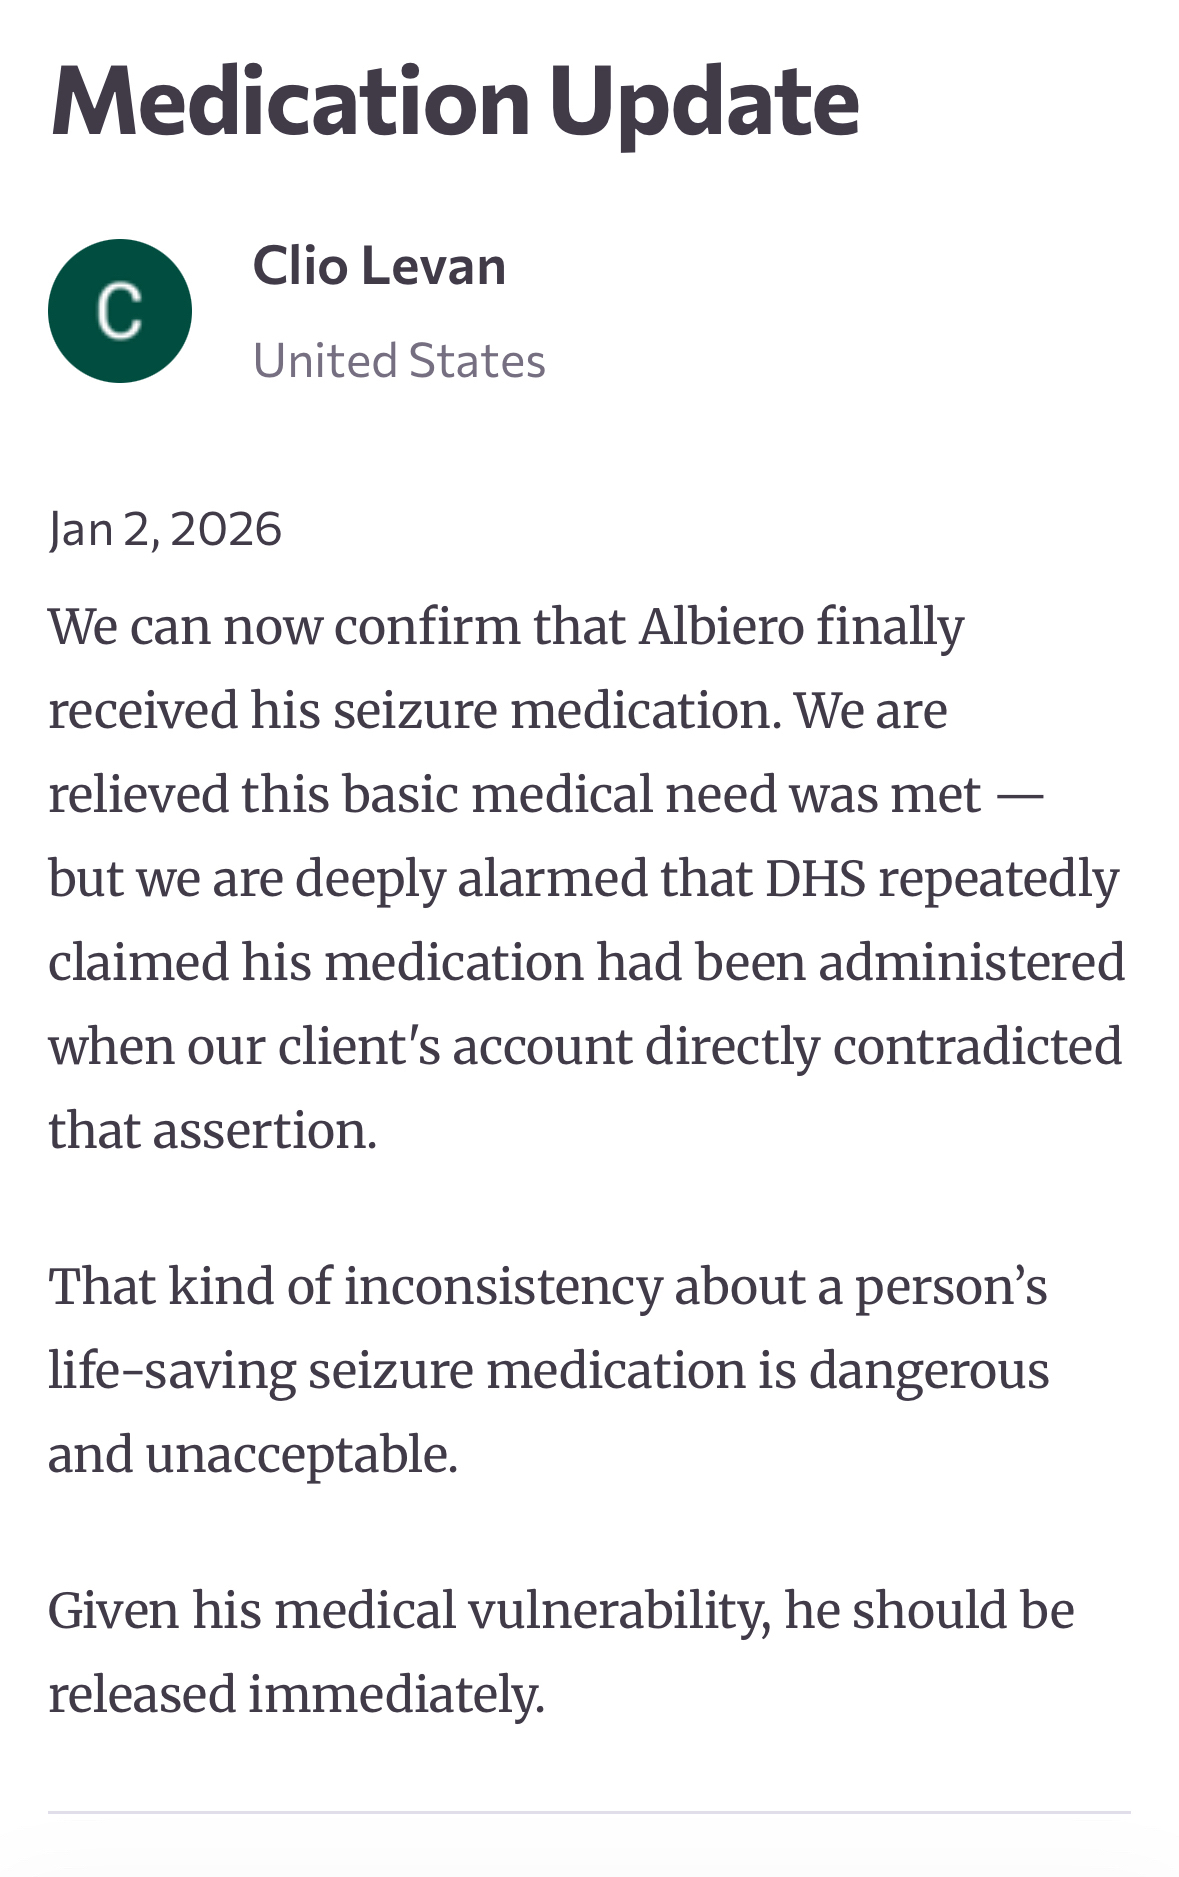Click "DHS" in the first paragraph
1179x1877 pixels.
(815, 879)
